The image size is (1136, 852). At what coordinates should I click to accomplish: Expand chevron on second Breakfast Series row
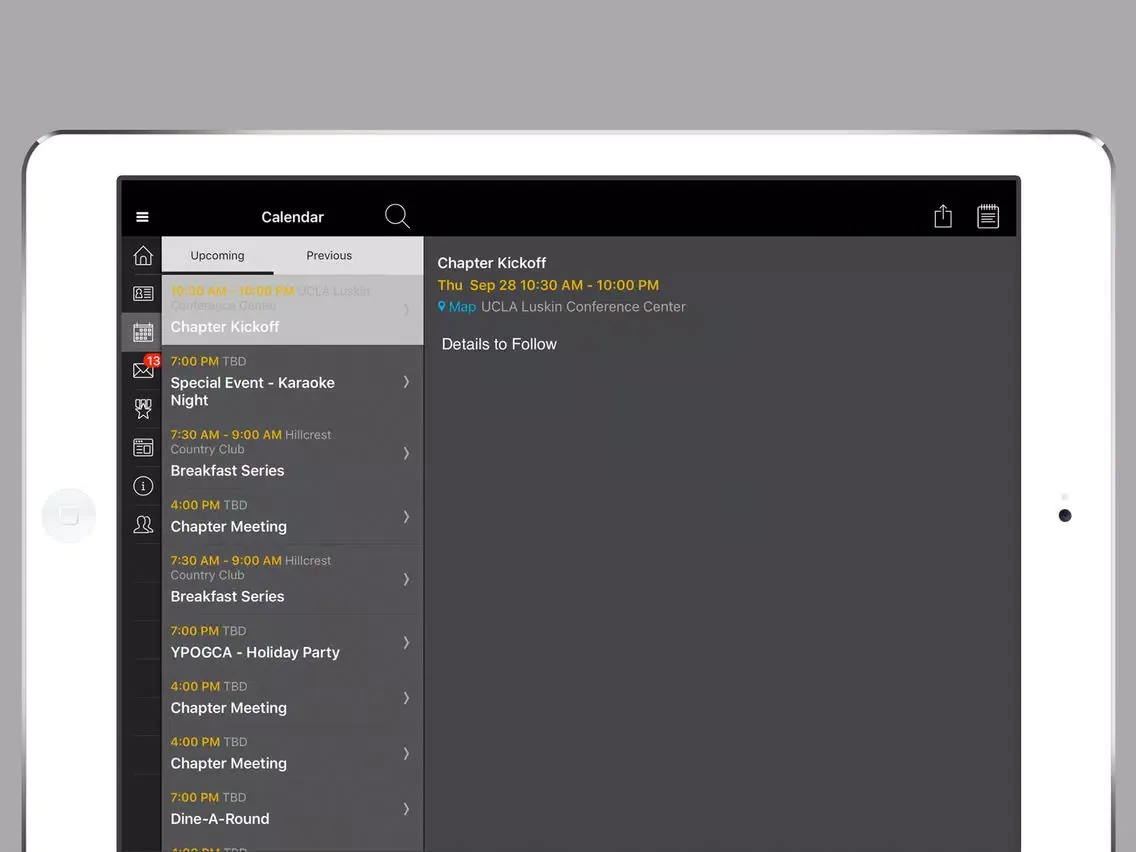coord(406,579)
